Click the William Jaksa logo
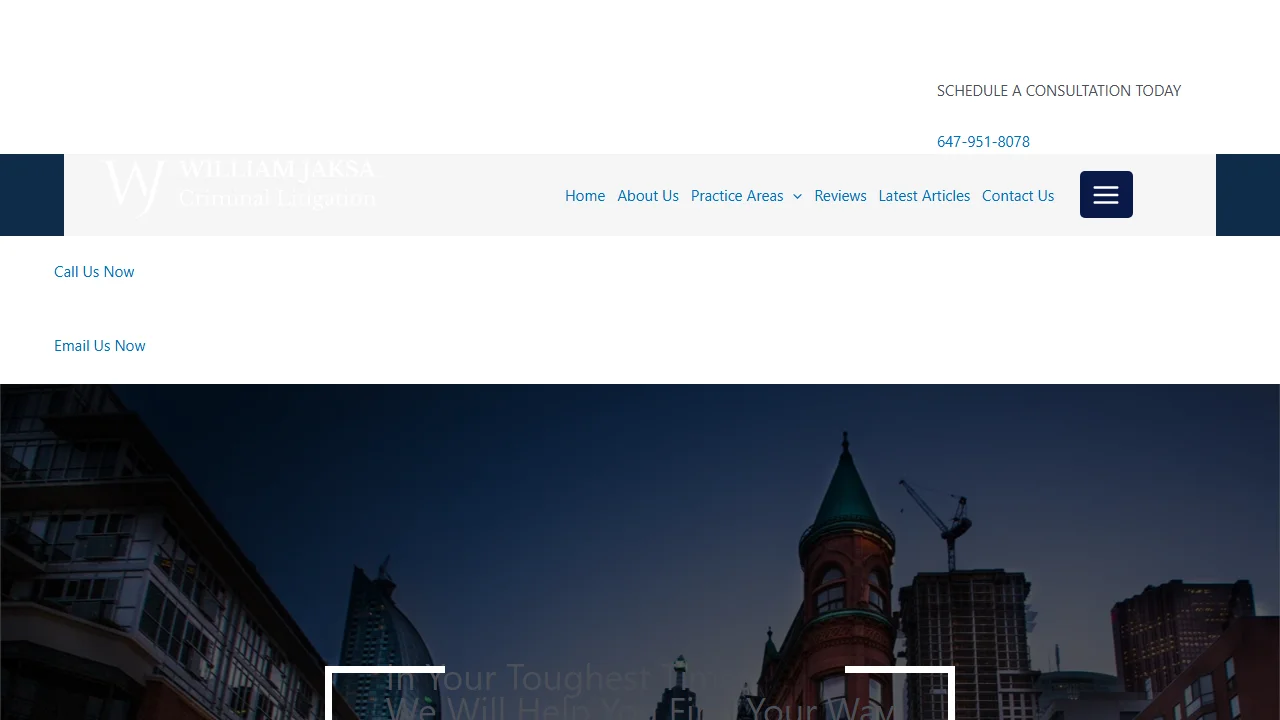The width and height of the screenshot is (1280, 720). [x=240, y=187]
